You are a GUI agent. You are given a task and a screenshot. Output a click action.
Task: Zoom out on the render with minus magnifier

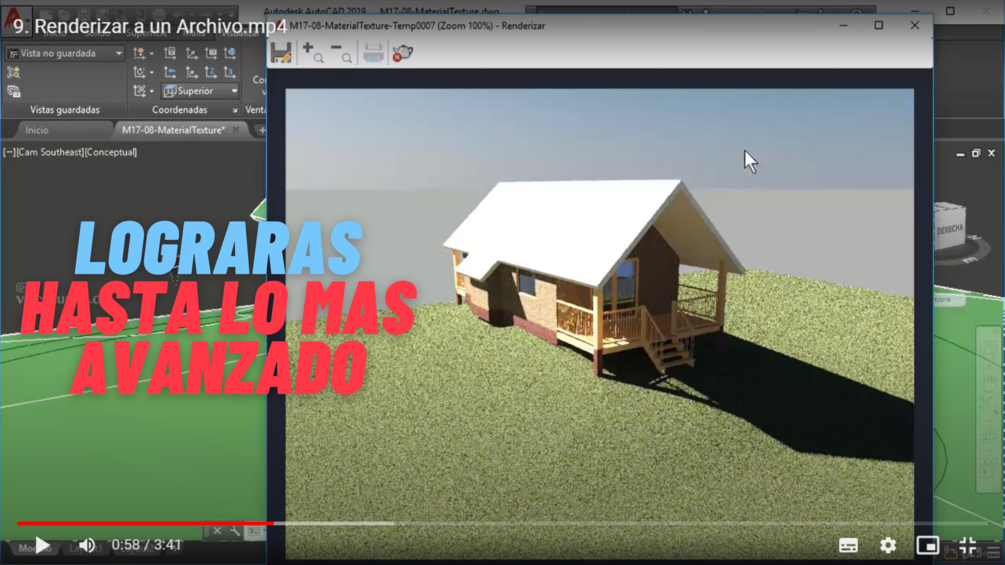click(x=341, y=53)
